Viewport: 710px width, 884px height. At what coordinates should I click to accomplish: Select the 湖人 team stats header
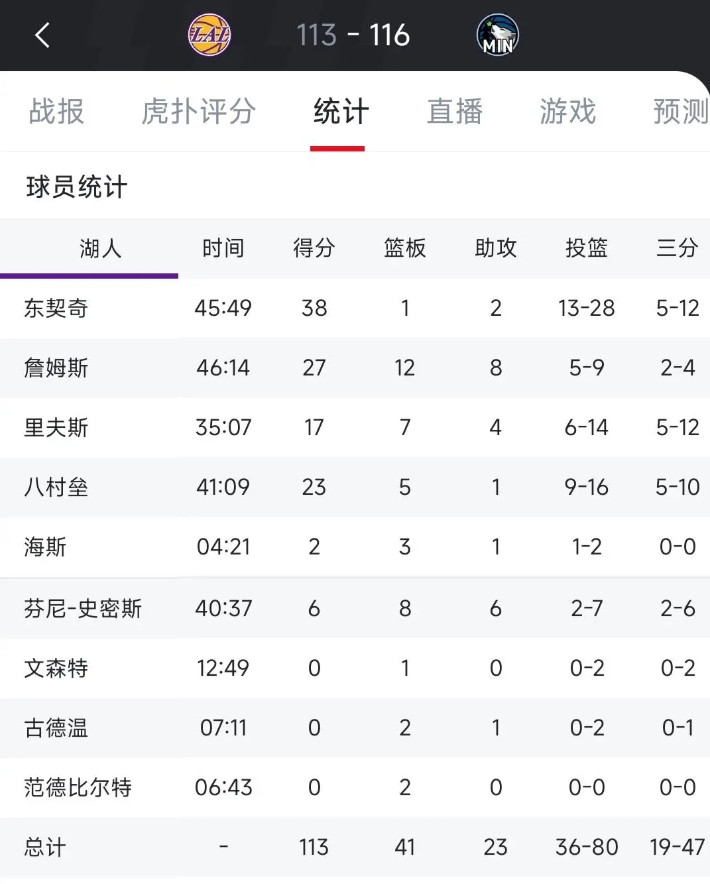(x=101, y=248)
